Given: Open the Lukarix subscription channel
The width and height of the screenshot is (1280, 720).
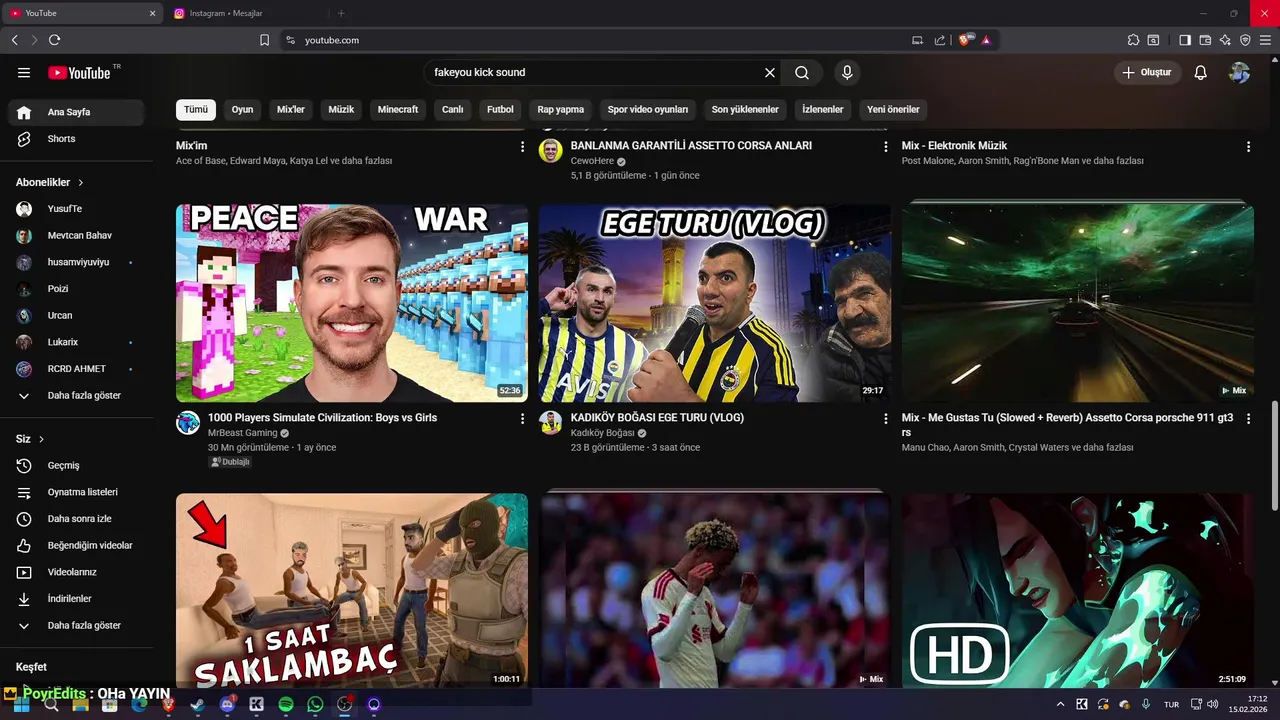Looking at the screenshot, I should point(77,342).
